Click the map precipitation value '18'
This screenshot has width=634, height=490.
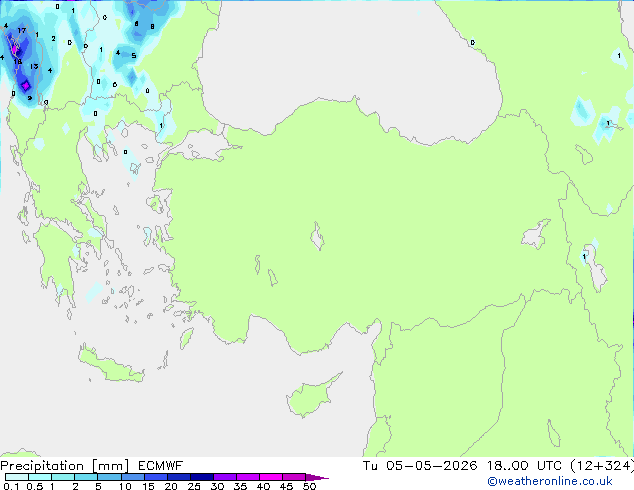pyautogui.click(x=18, y=61)
